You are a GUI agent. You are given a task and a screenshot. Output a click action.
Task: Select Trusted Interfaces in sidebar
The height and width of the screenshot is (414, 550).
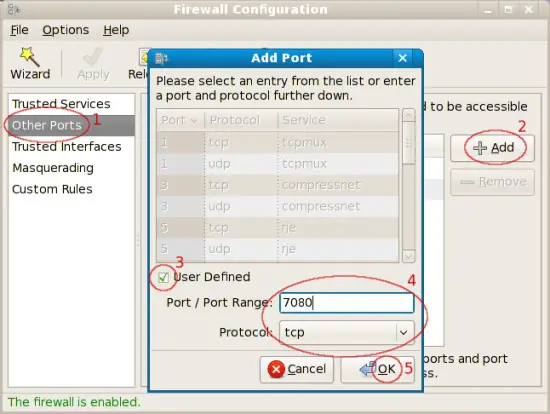pyautogui.click(x=72, y=147)
